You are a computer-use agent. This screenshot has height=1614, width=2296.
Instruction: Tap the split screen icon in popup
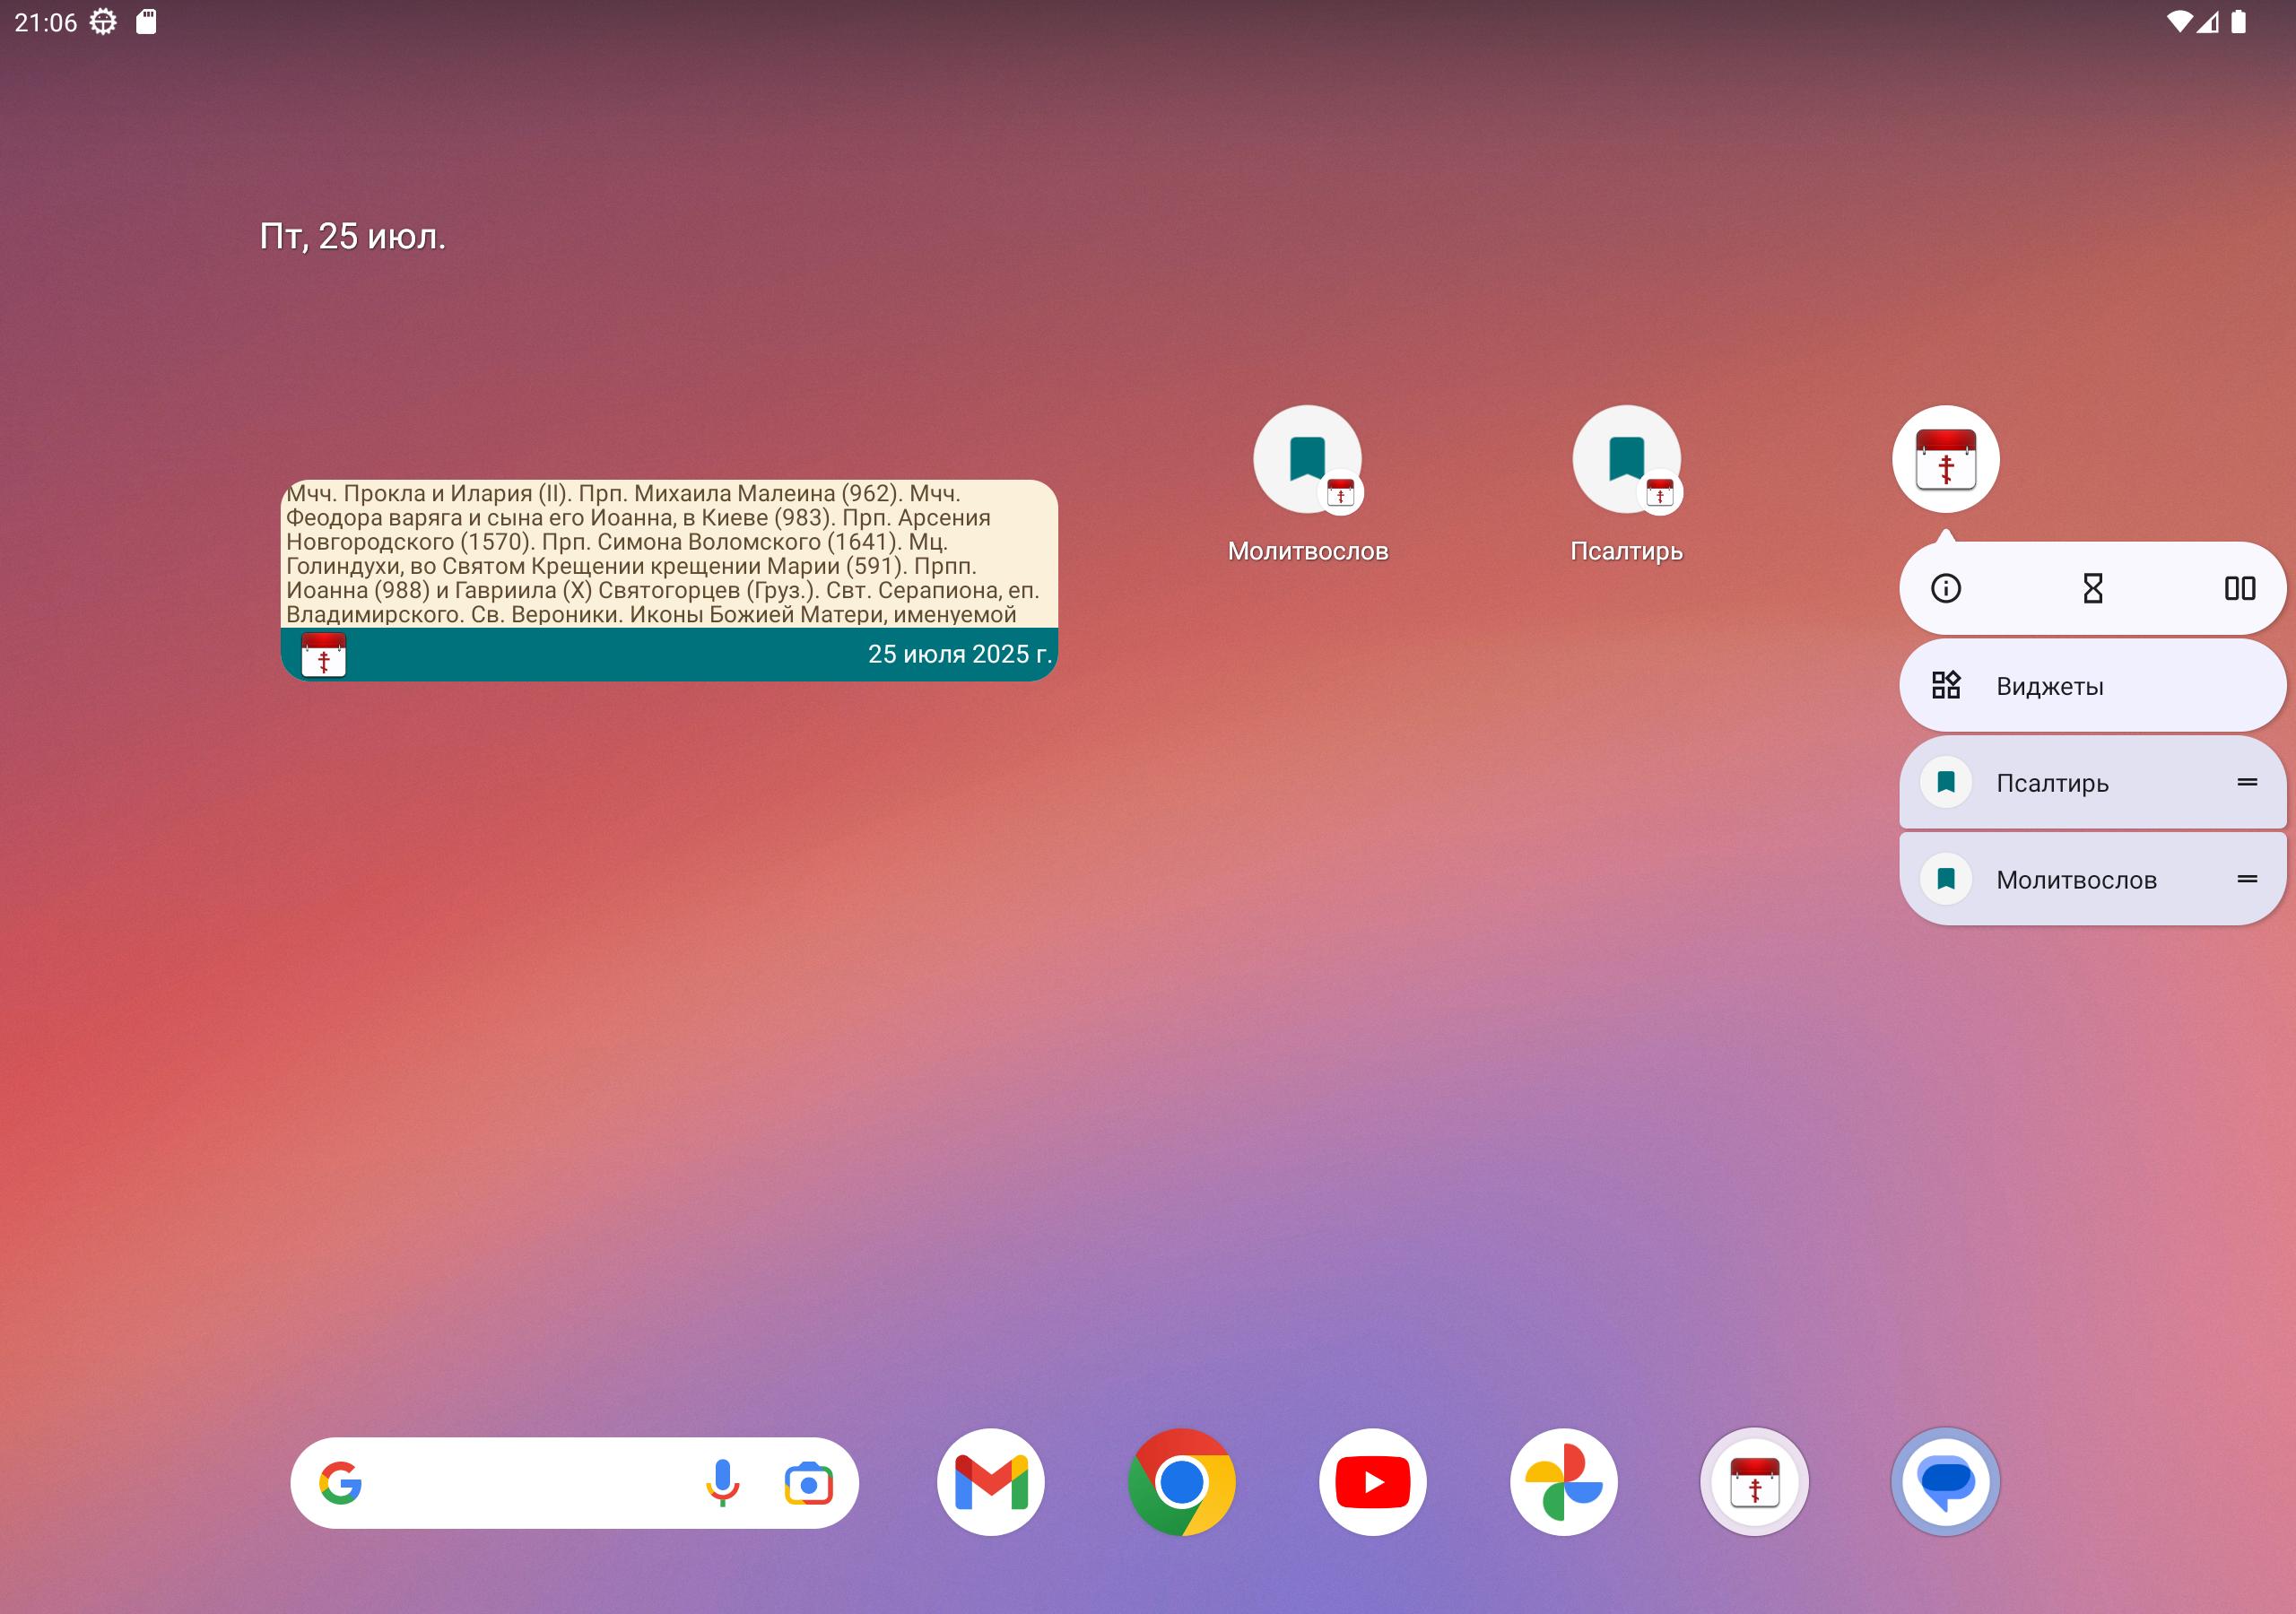[x=2239, y=588]
